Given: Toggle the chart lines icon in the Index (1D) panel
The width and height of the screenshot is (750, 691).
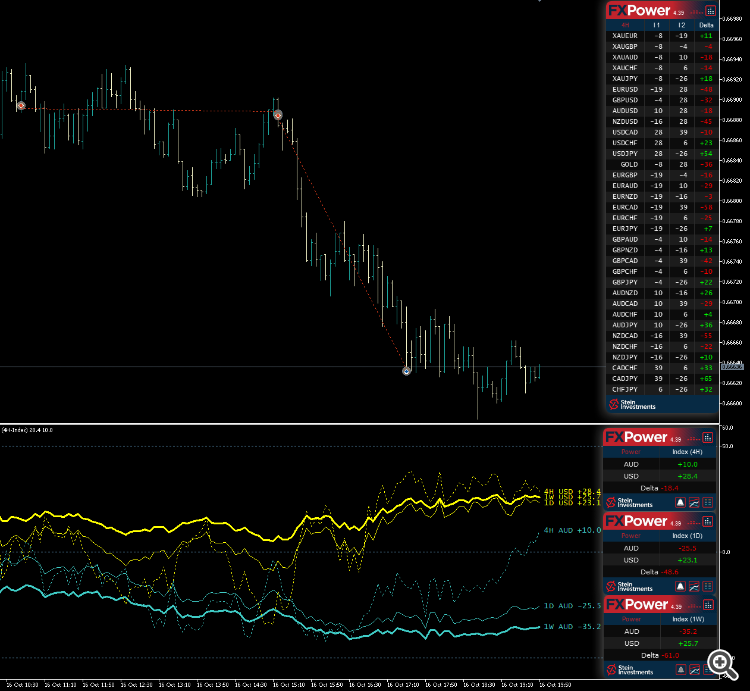Looking at the screenshot, I should click(x=694, y=586).
